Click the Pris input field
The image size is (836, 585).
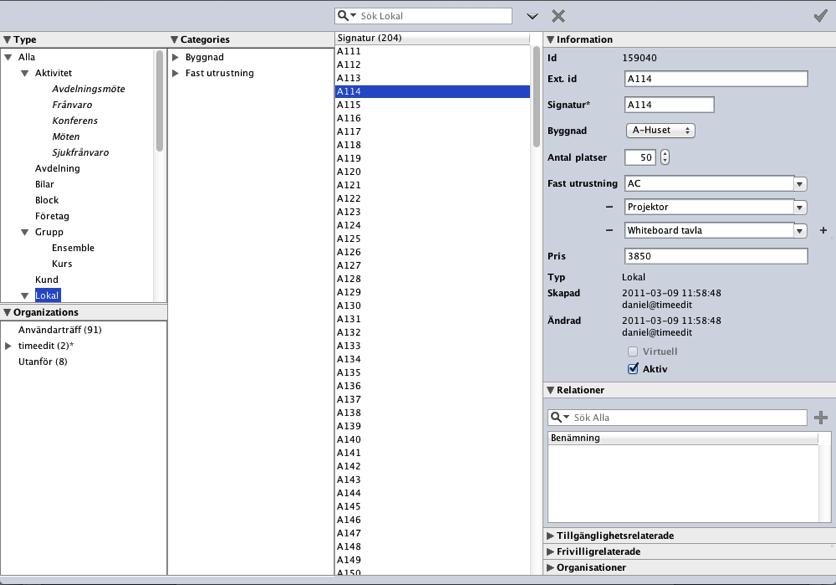point(716,256)
